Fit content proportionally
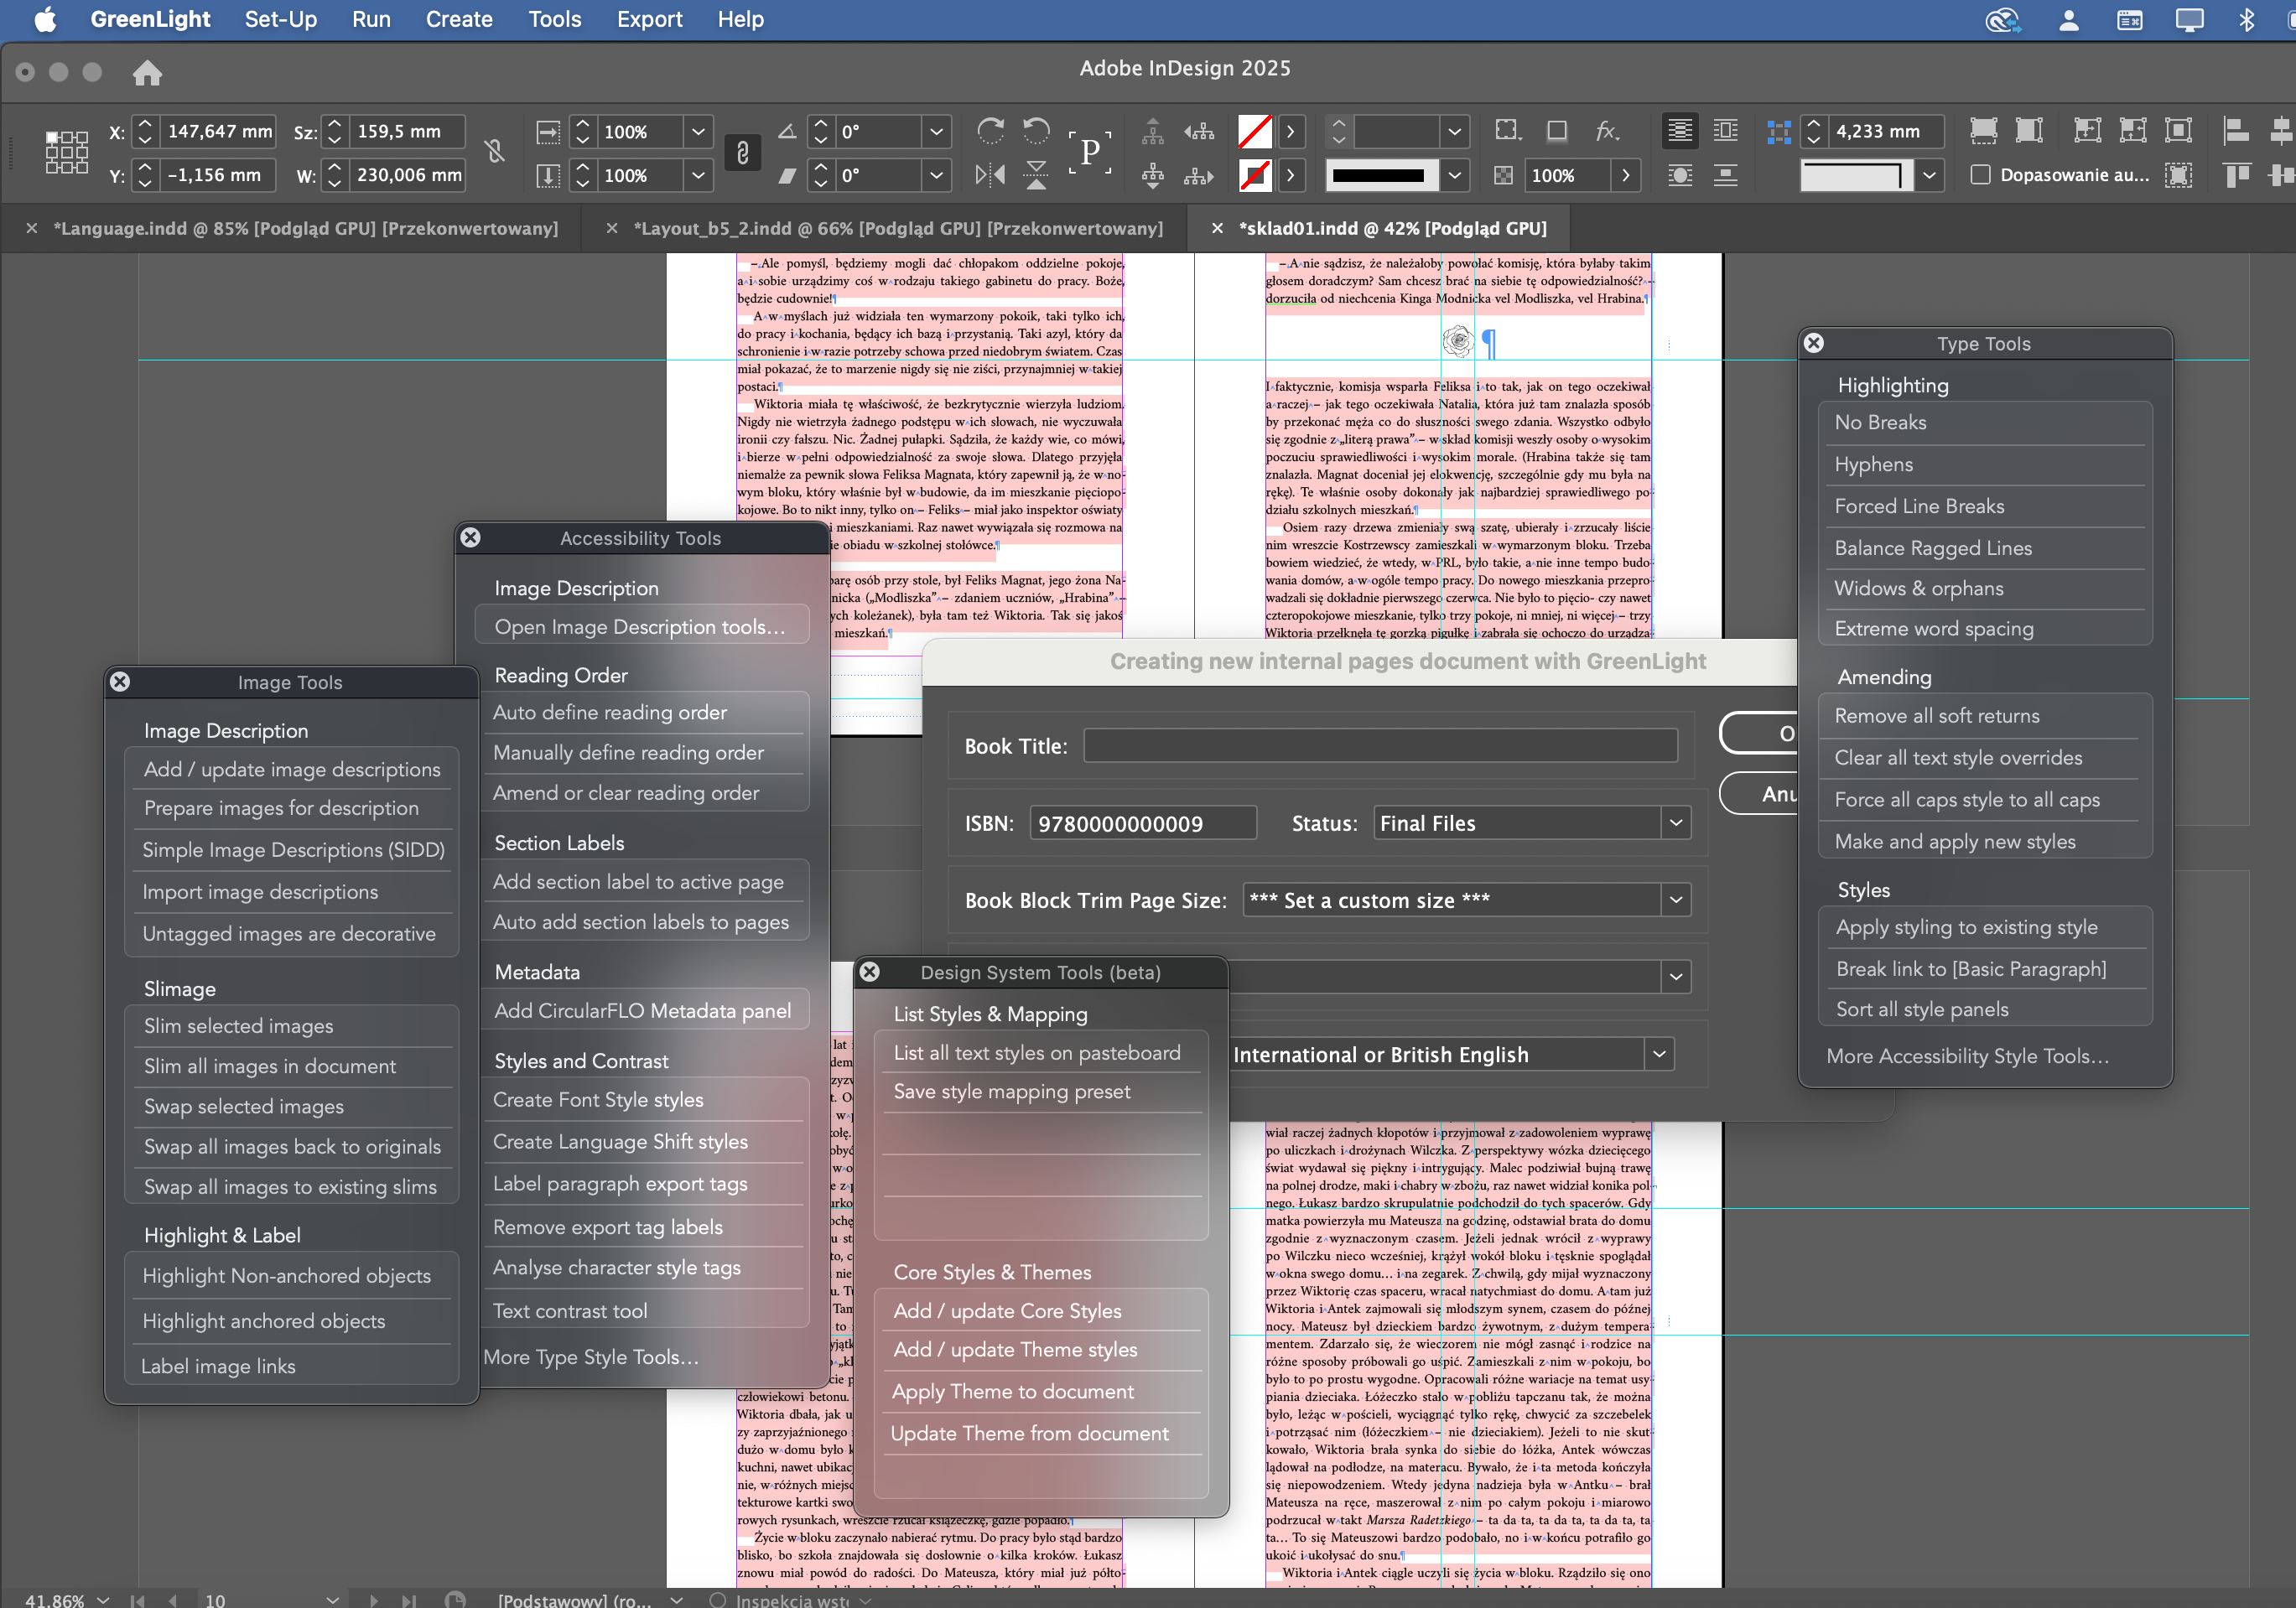This screenshot has width=2296, height=1608. coord(2029,131)
